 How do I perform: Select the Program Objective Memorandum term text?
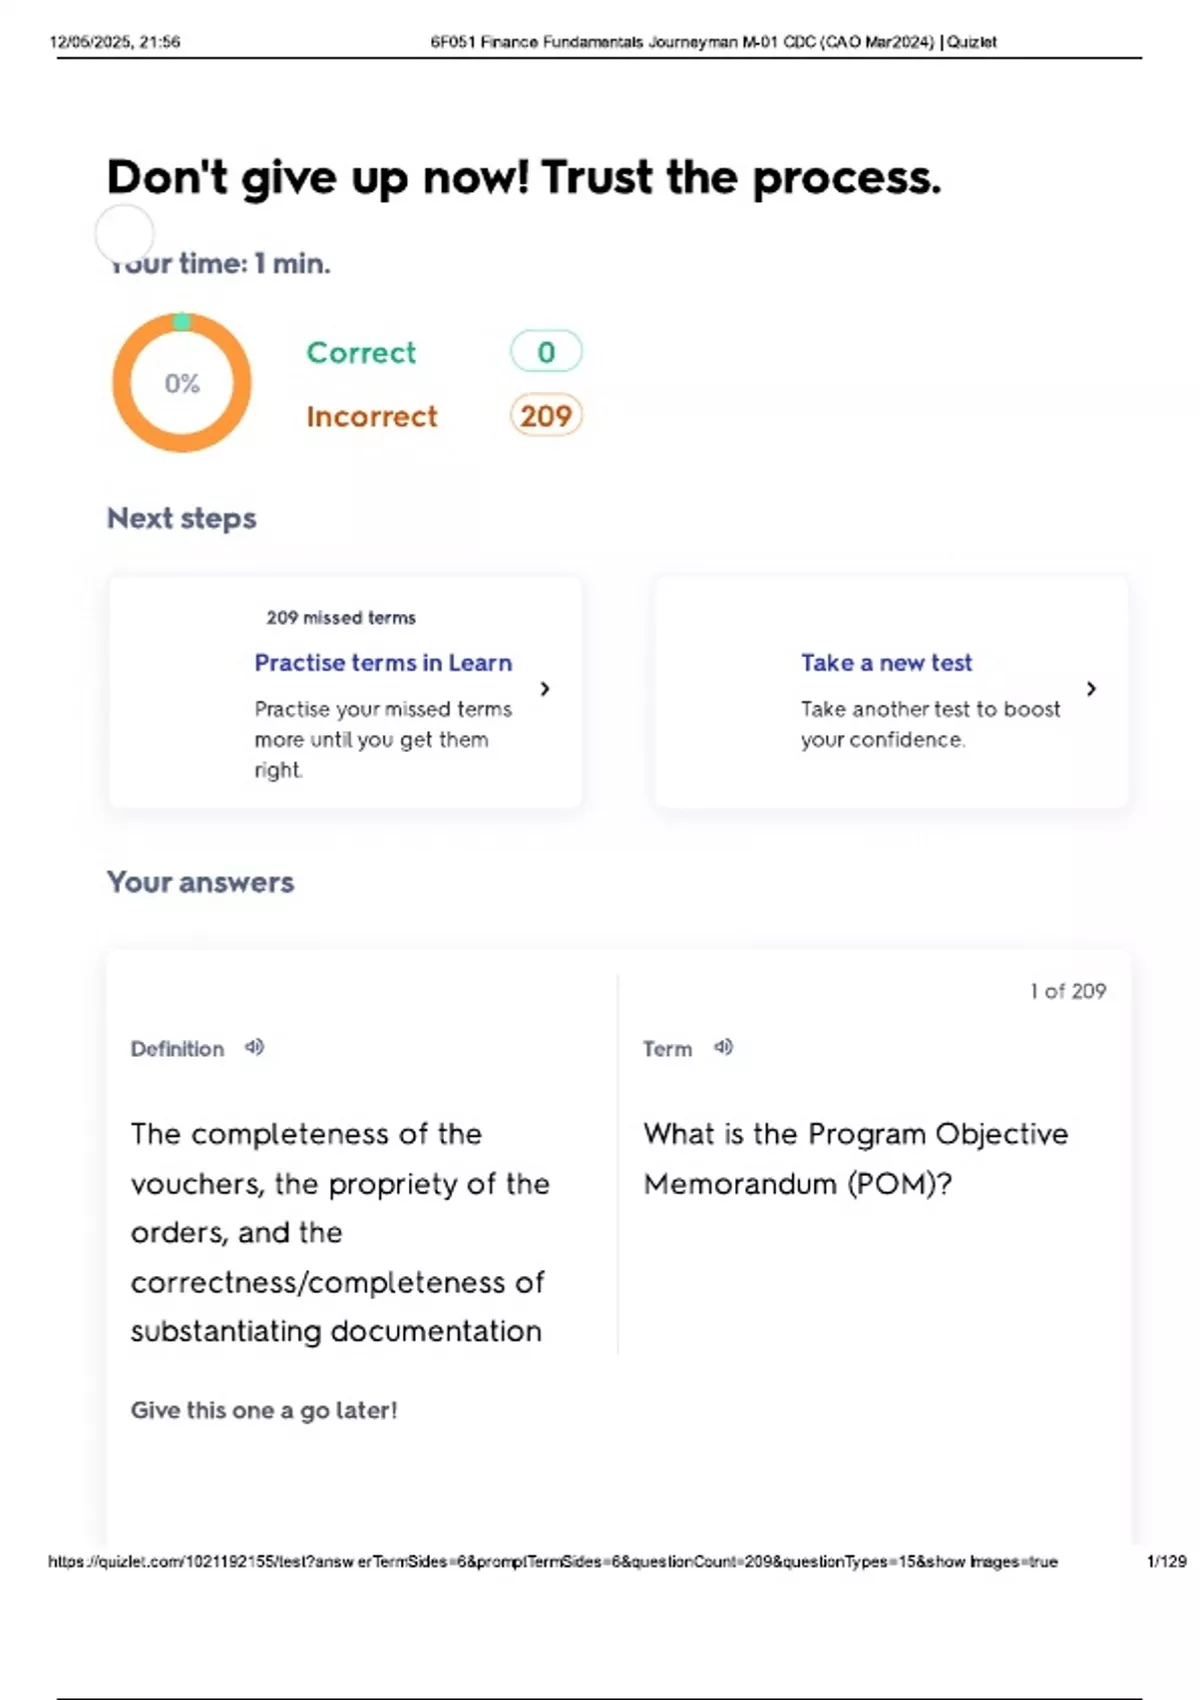tap(855, 1158)
